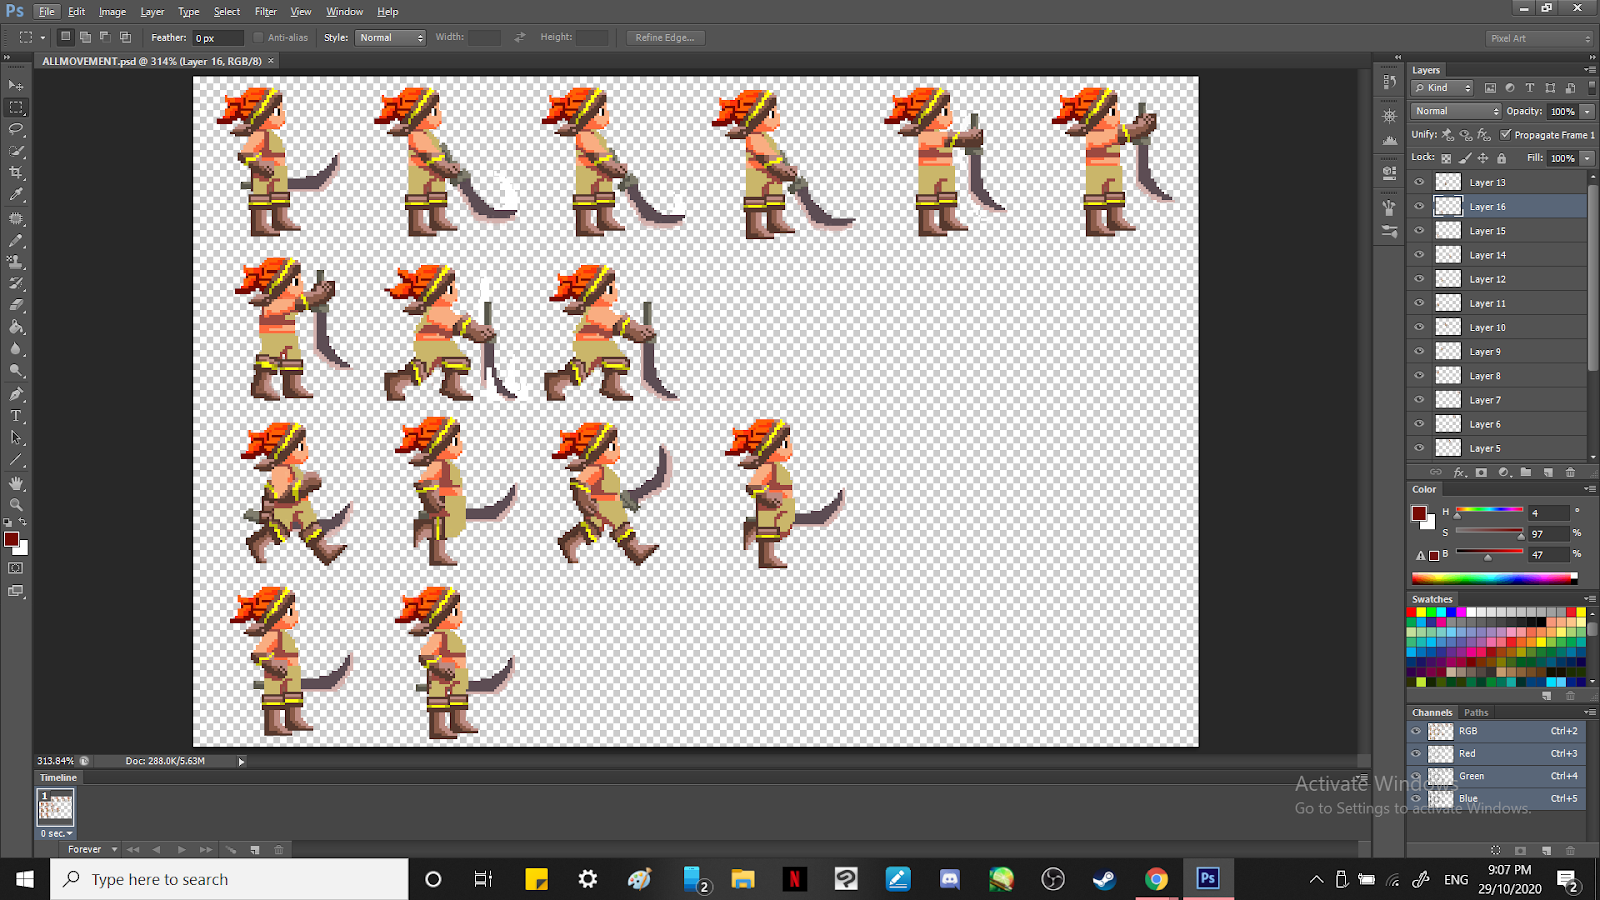Select the Paint Bucket tool
This screenshot has width=1600, height=900.
click(x=16, y=327)
